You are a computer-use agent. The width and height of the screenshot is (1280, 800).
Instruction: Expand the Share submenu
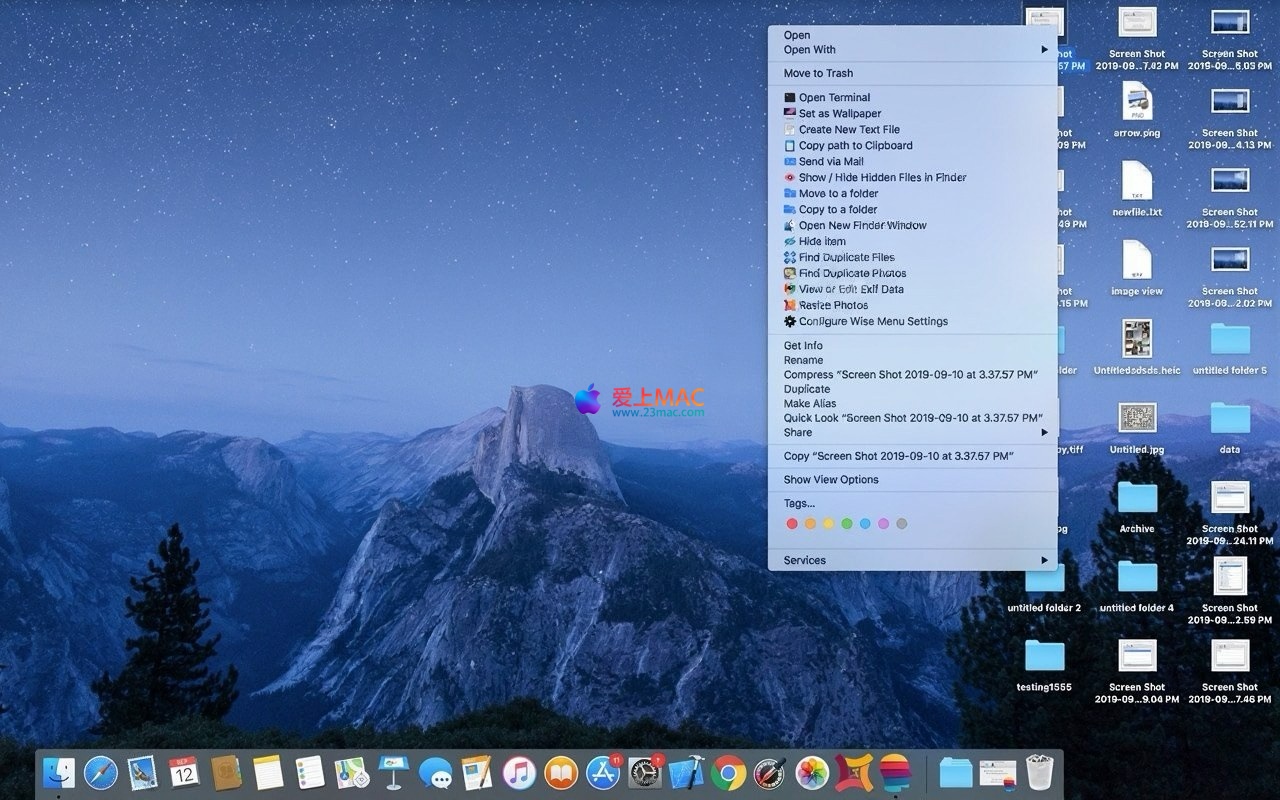(x=1044, y=433)
